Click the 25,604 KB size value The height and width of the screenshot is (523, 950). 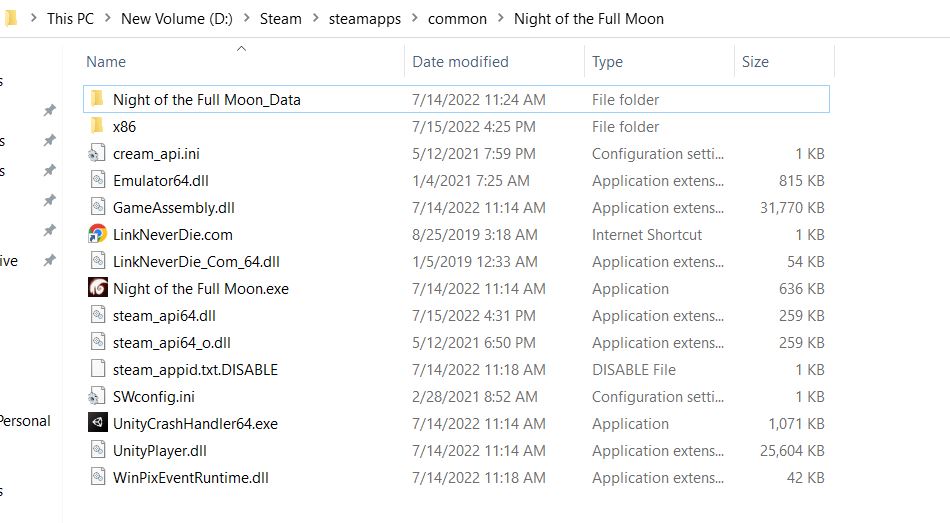pos(792,451)
